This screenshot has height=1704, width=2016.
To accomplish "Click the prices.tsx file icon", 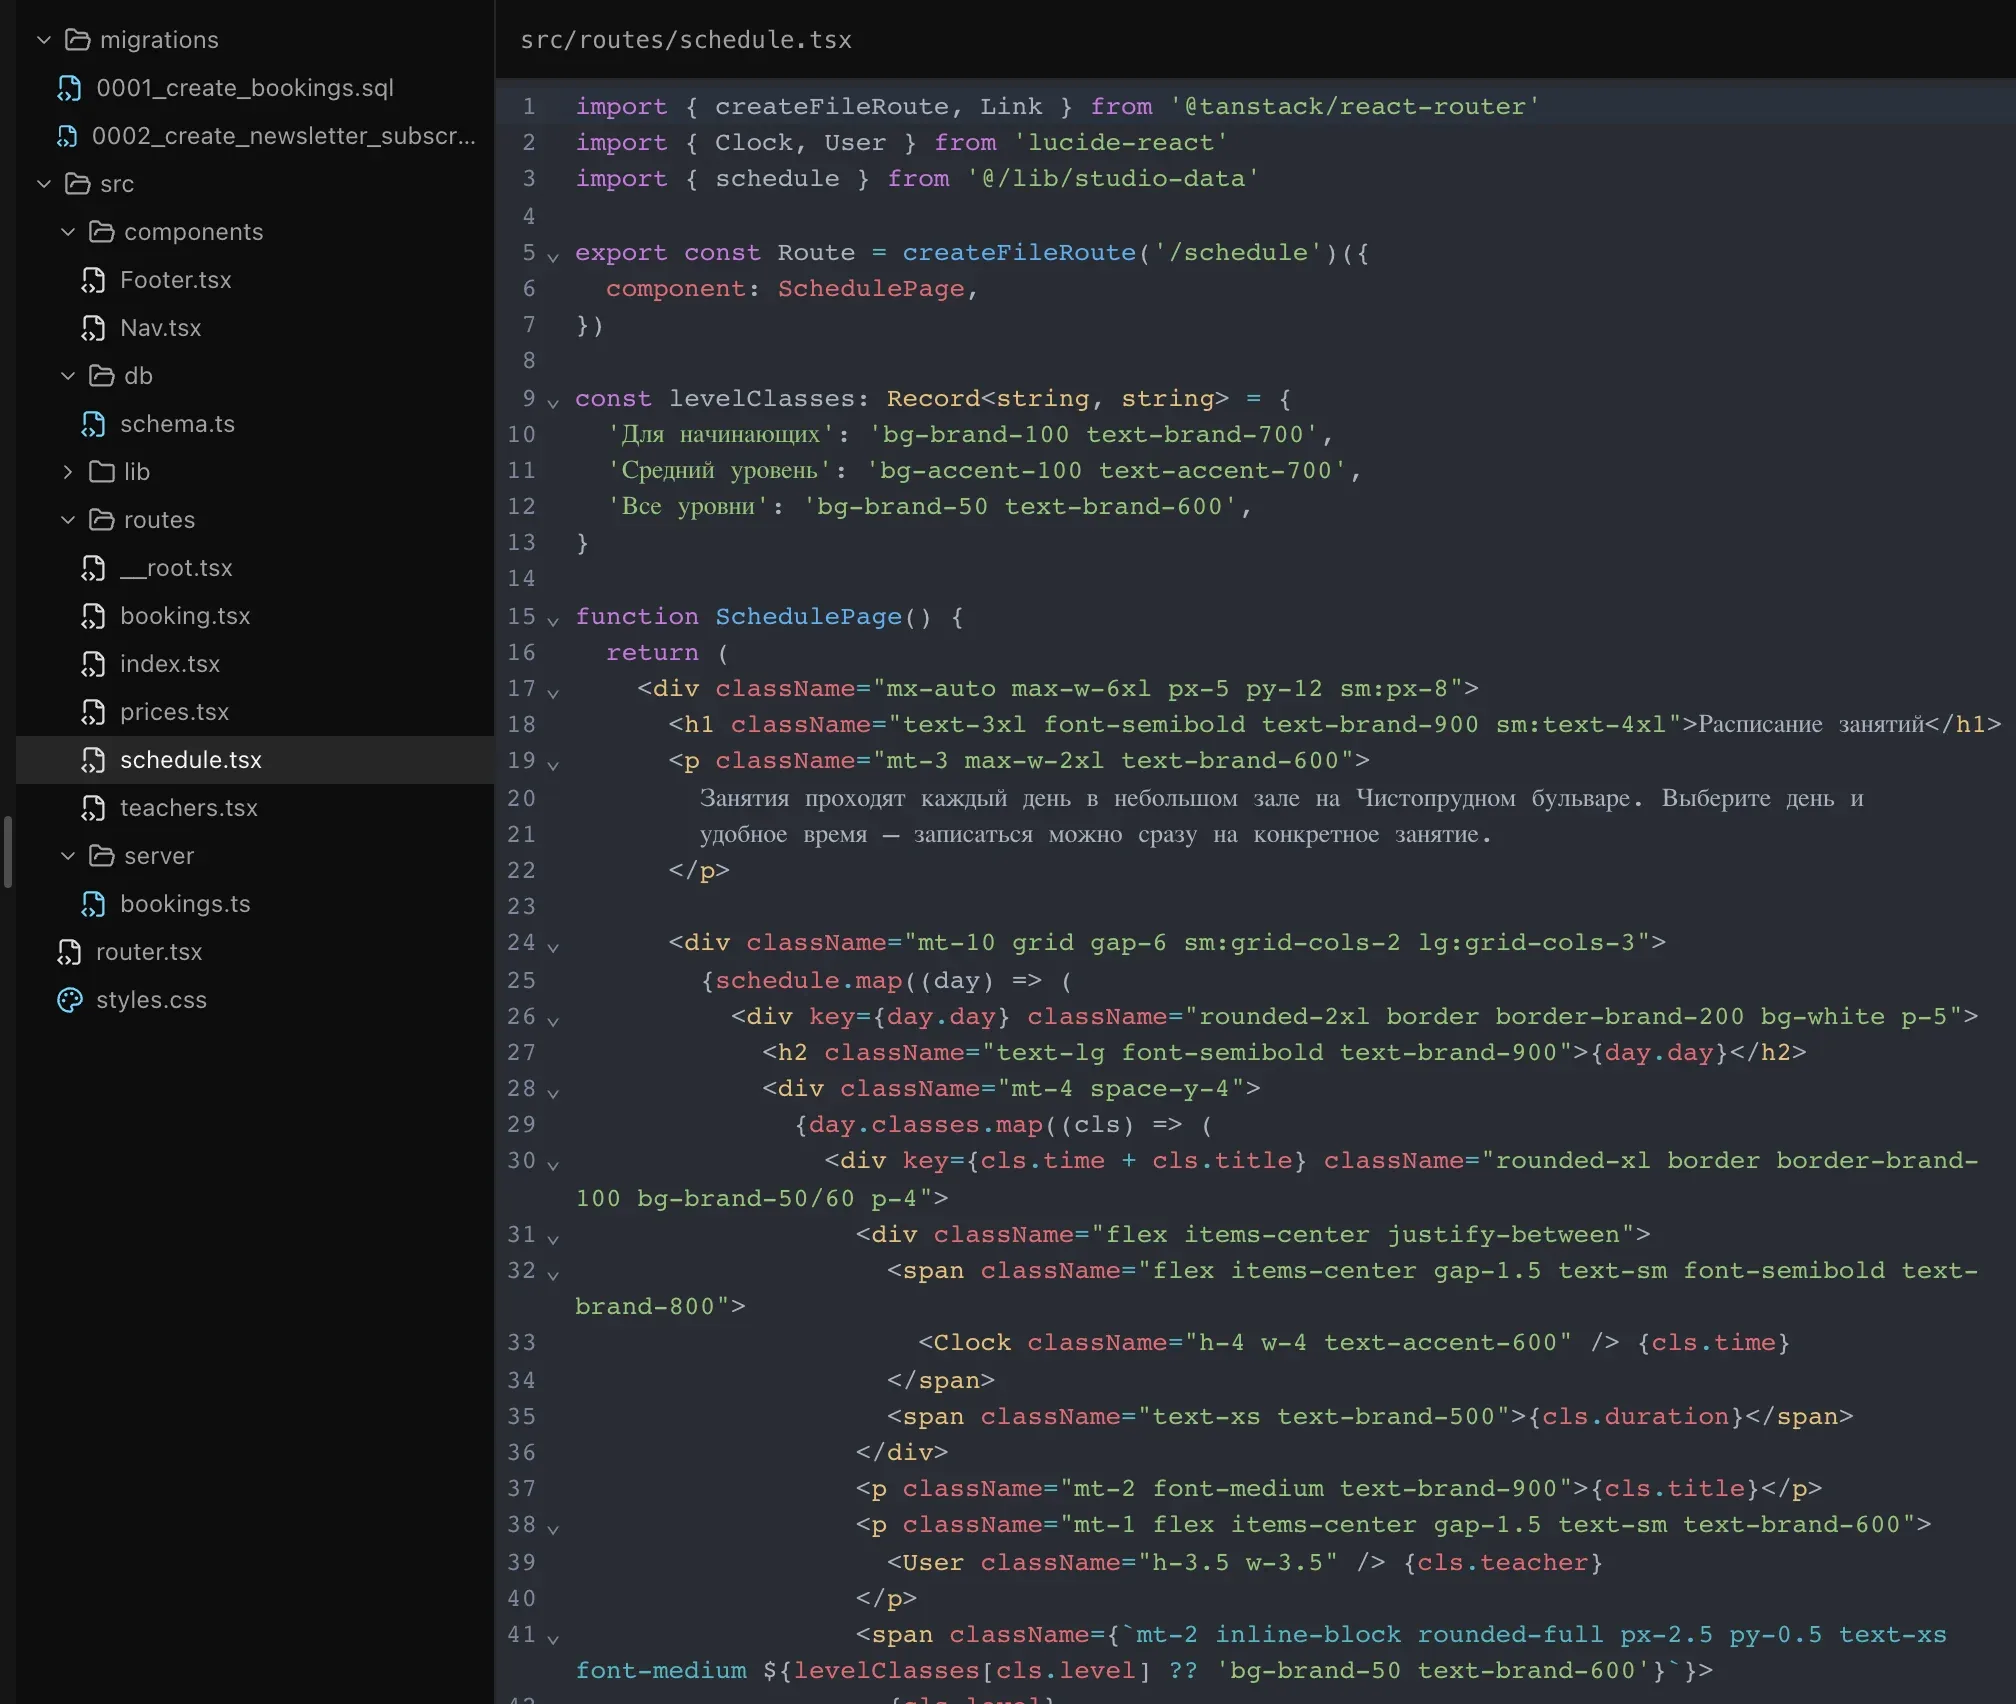I will [x=93, y=712].
